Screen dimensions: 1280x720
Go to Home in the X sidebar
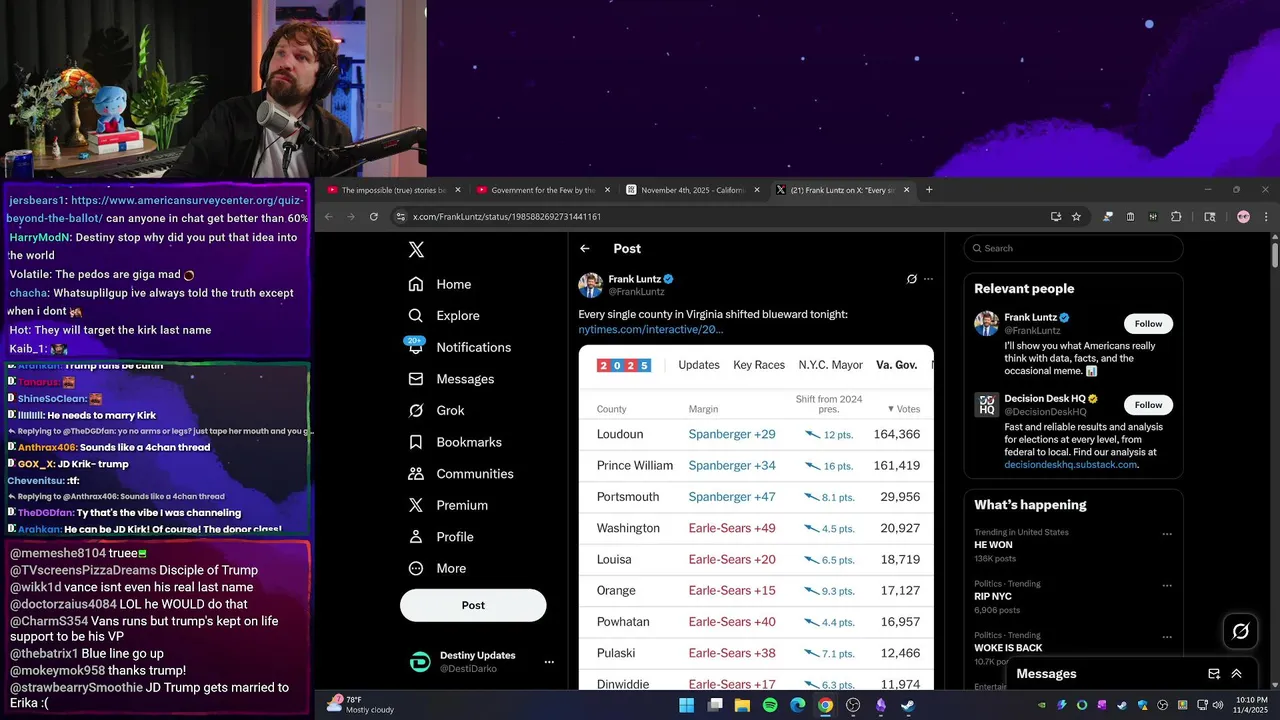(x=440, y=284)
